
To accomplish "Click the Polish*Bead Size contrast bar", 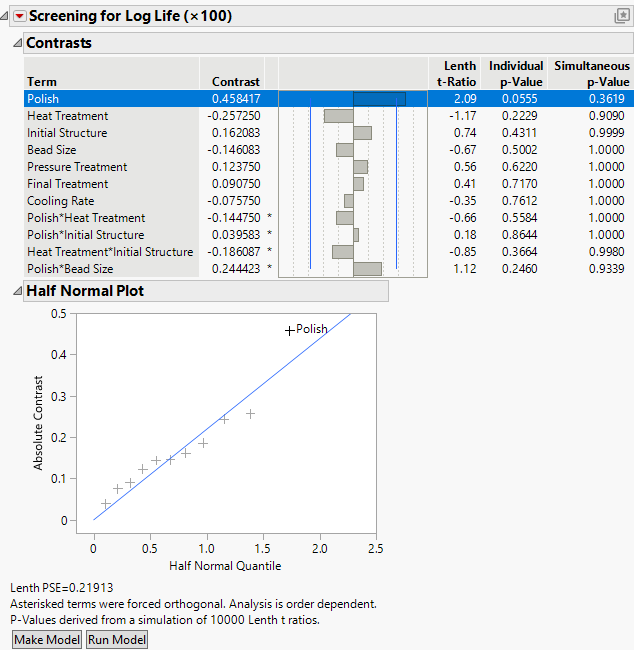I will tap(367, 269).
